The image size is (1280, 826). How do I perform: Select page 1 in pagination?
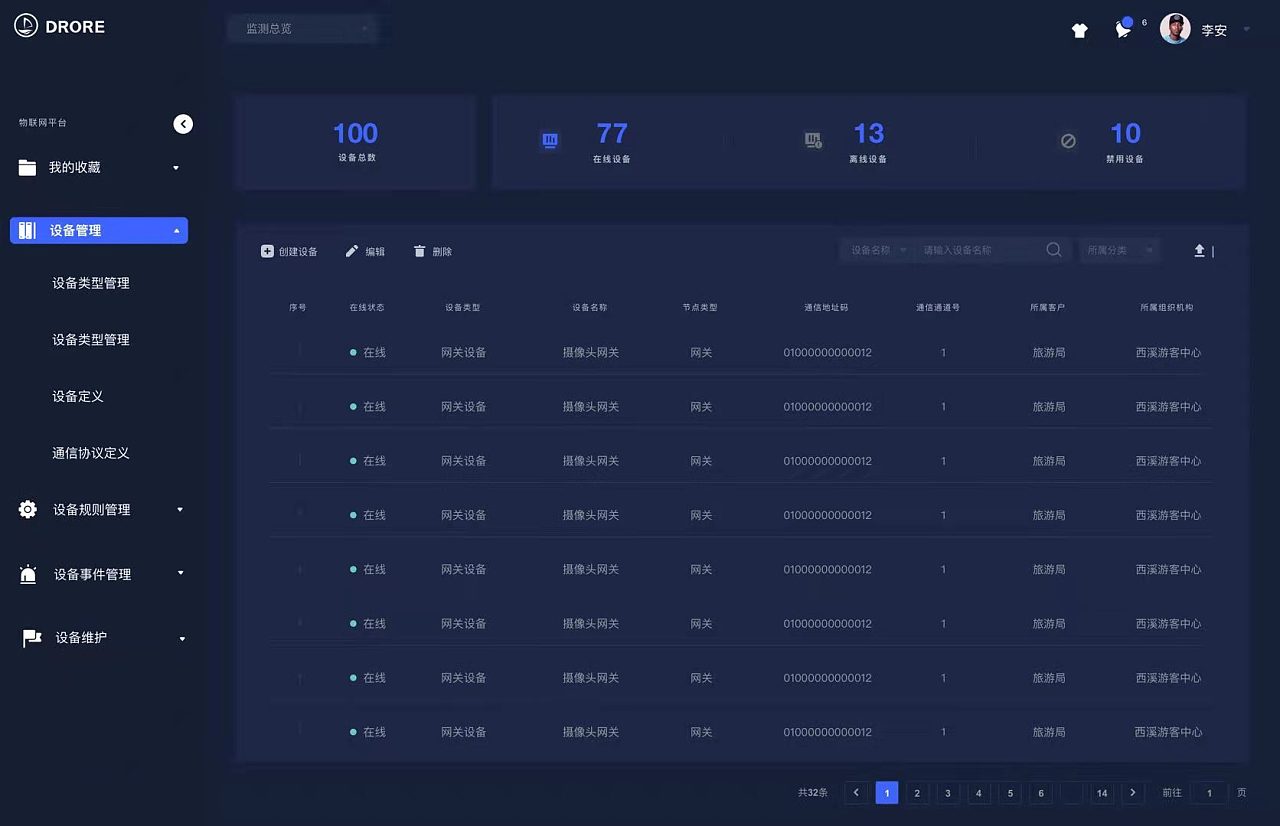[x=887, y=793]
